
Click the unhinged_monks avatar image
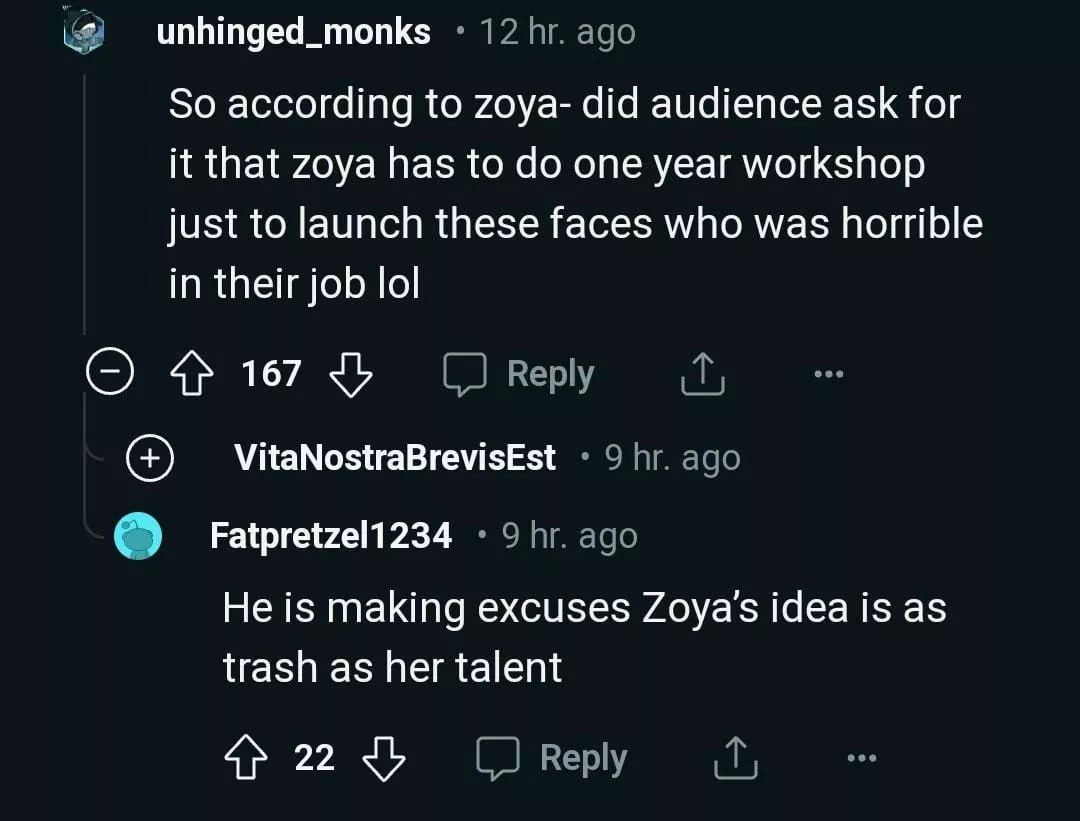point(84,32)
